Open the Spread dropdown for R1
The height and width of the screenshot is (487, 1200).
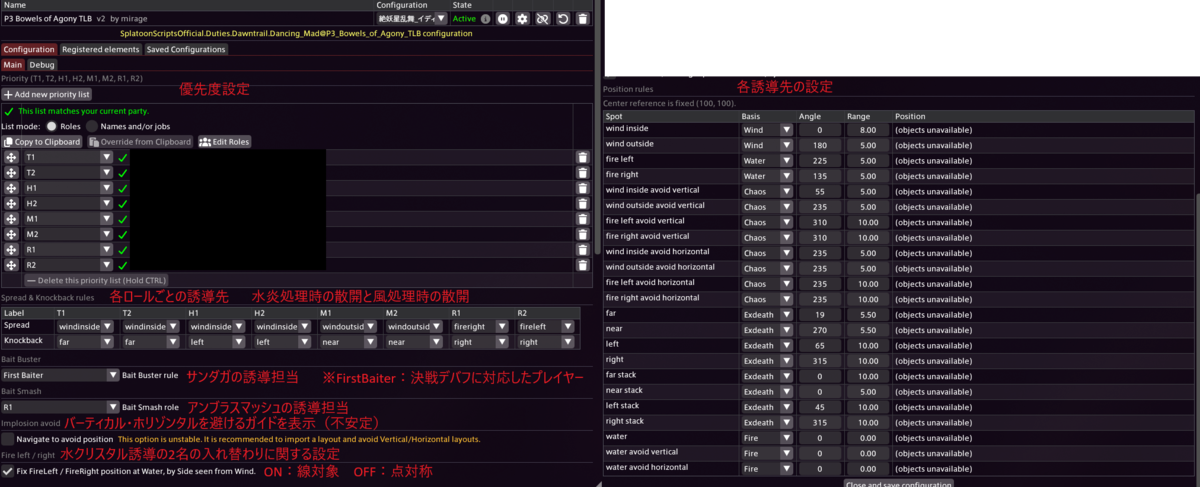click(481, 326)
